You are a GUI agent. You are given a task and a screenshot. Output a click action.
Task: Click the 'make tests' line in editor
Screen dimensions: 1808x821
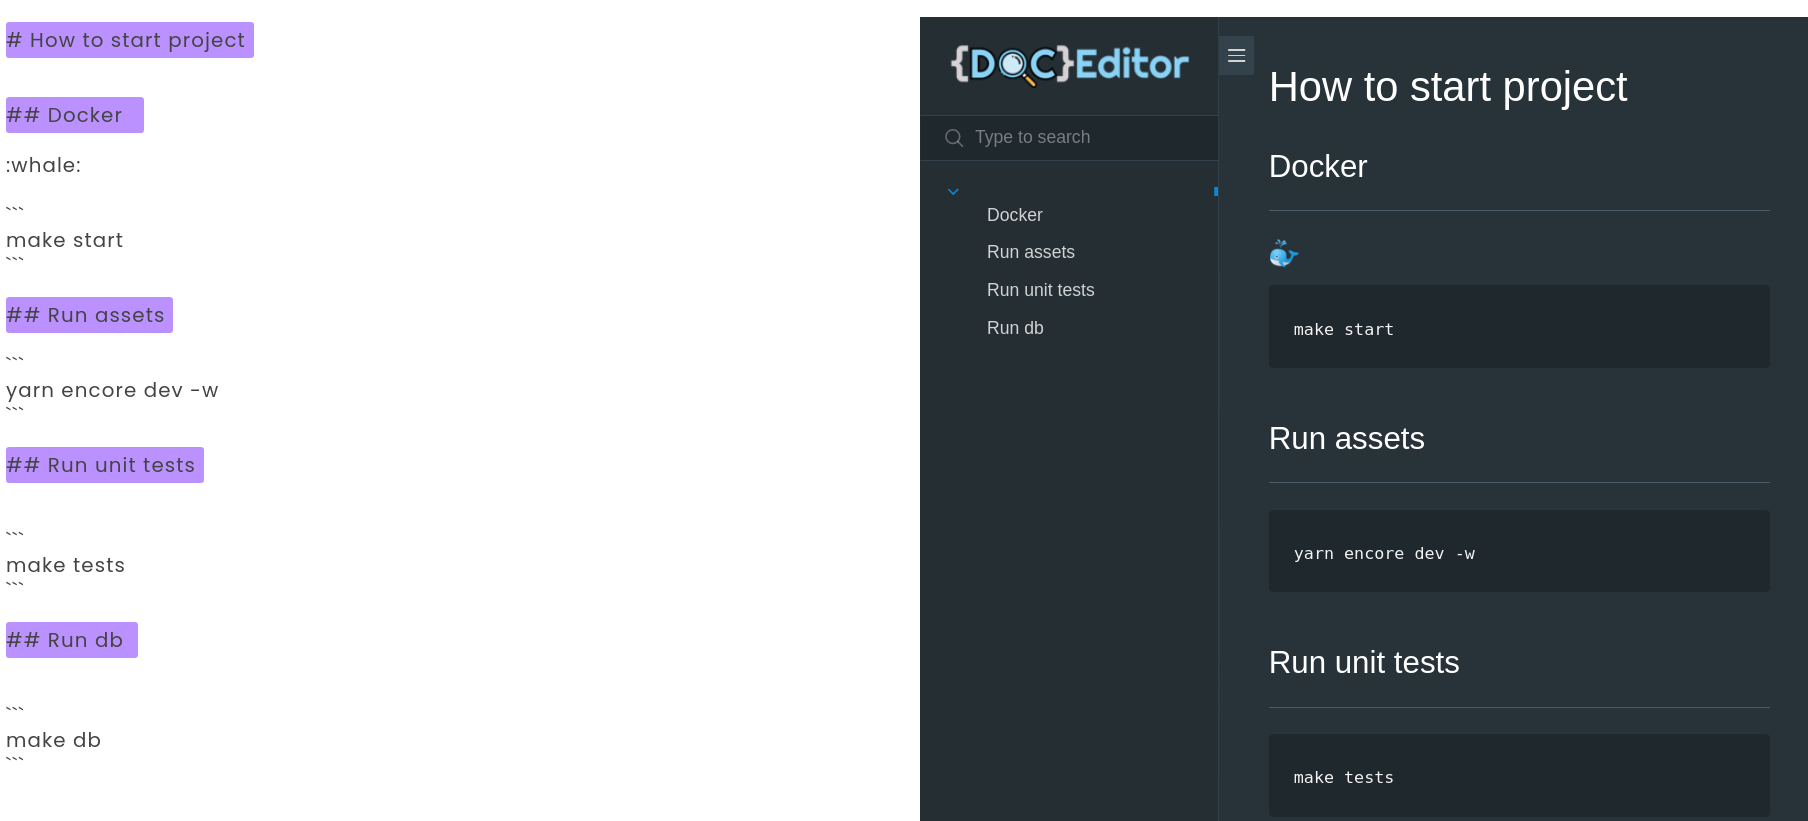(66, 565)
